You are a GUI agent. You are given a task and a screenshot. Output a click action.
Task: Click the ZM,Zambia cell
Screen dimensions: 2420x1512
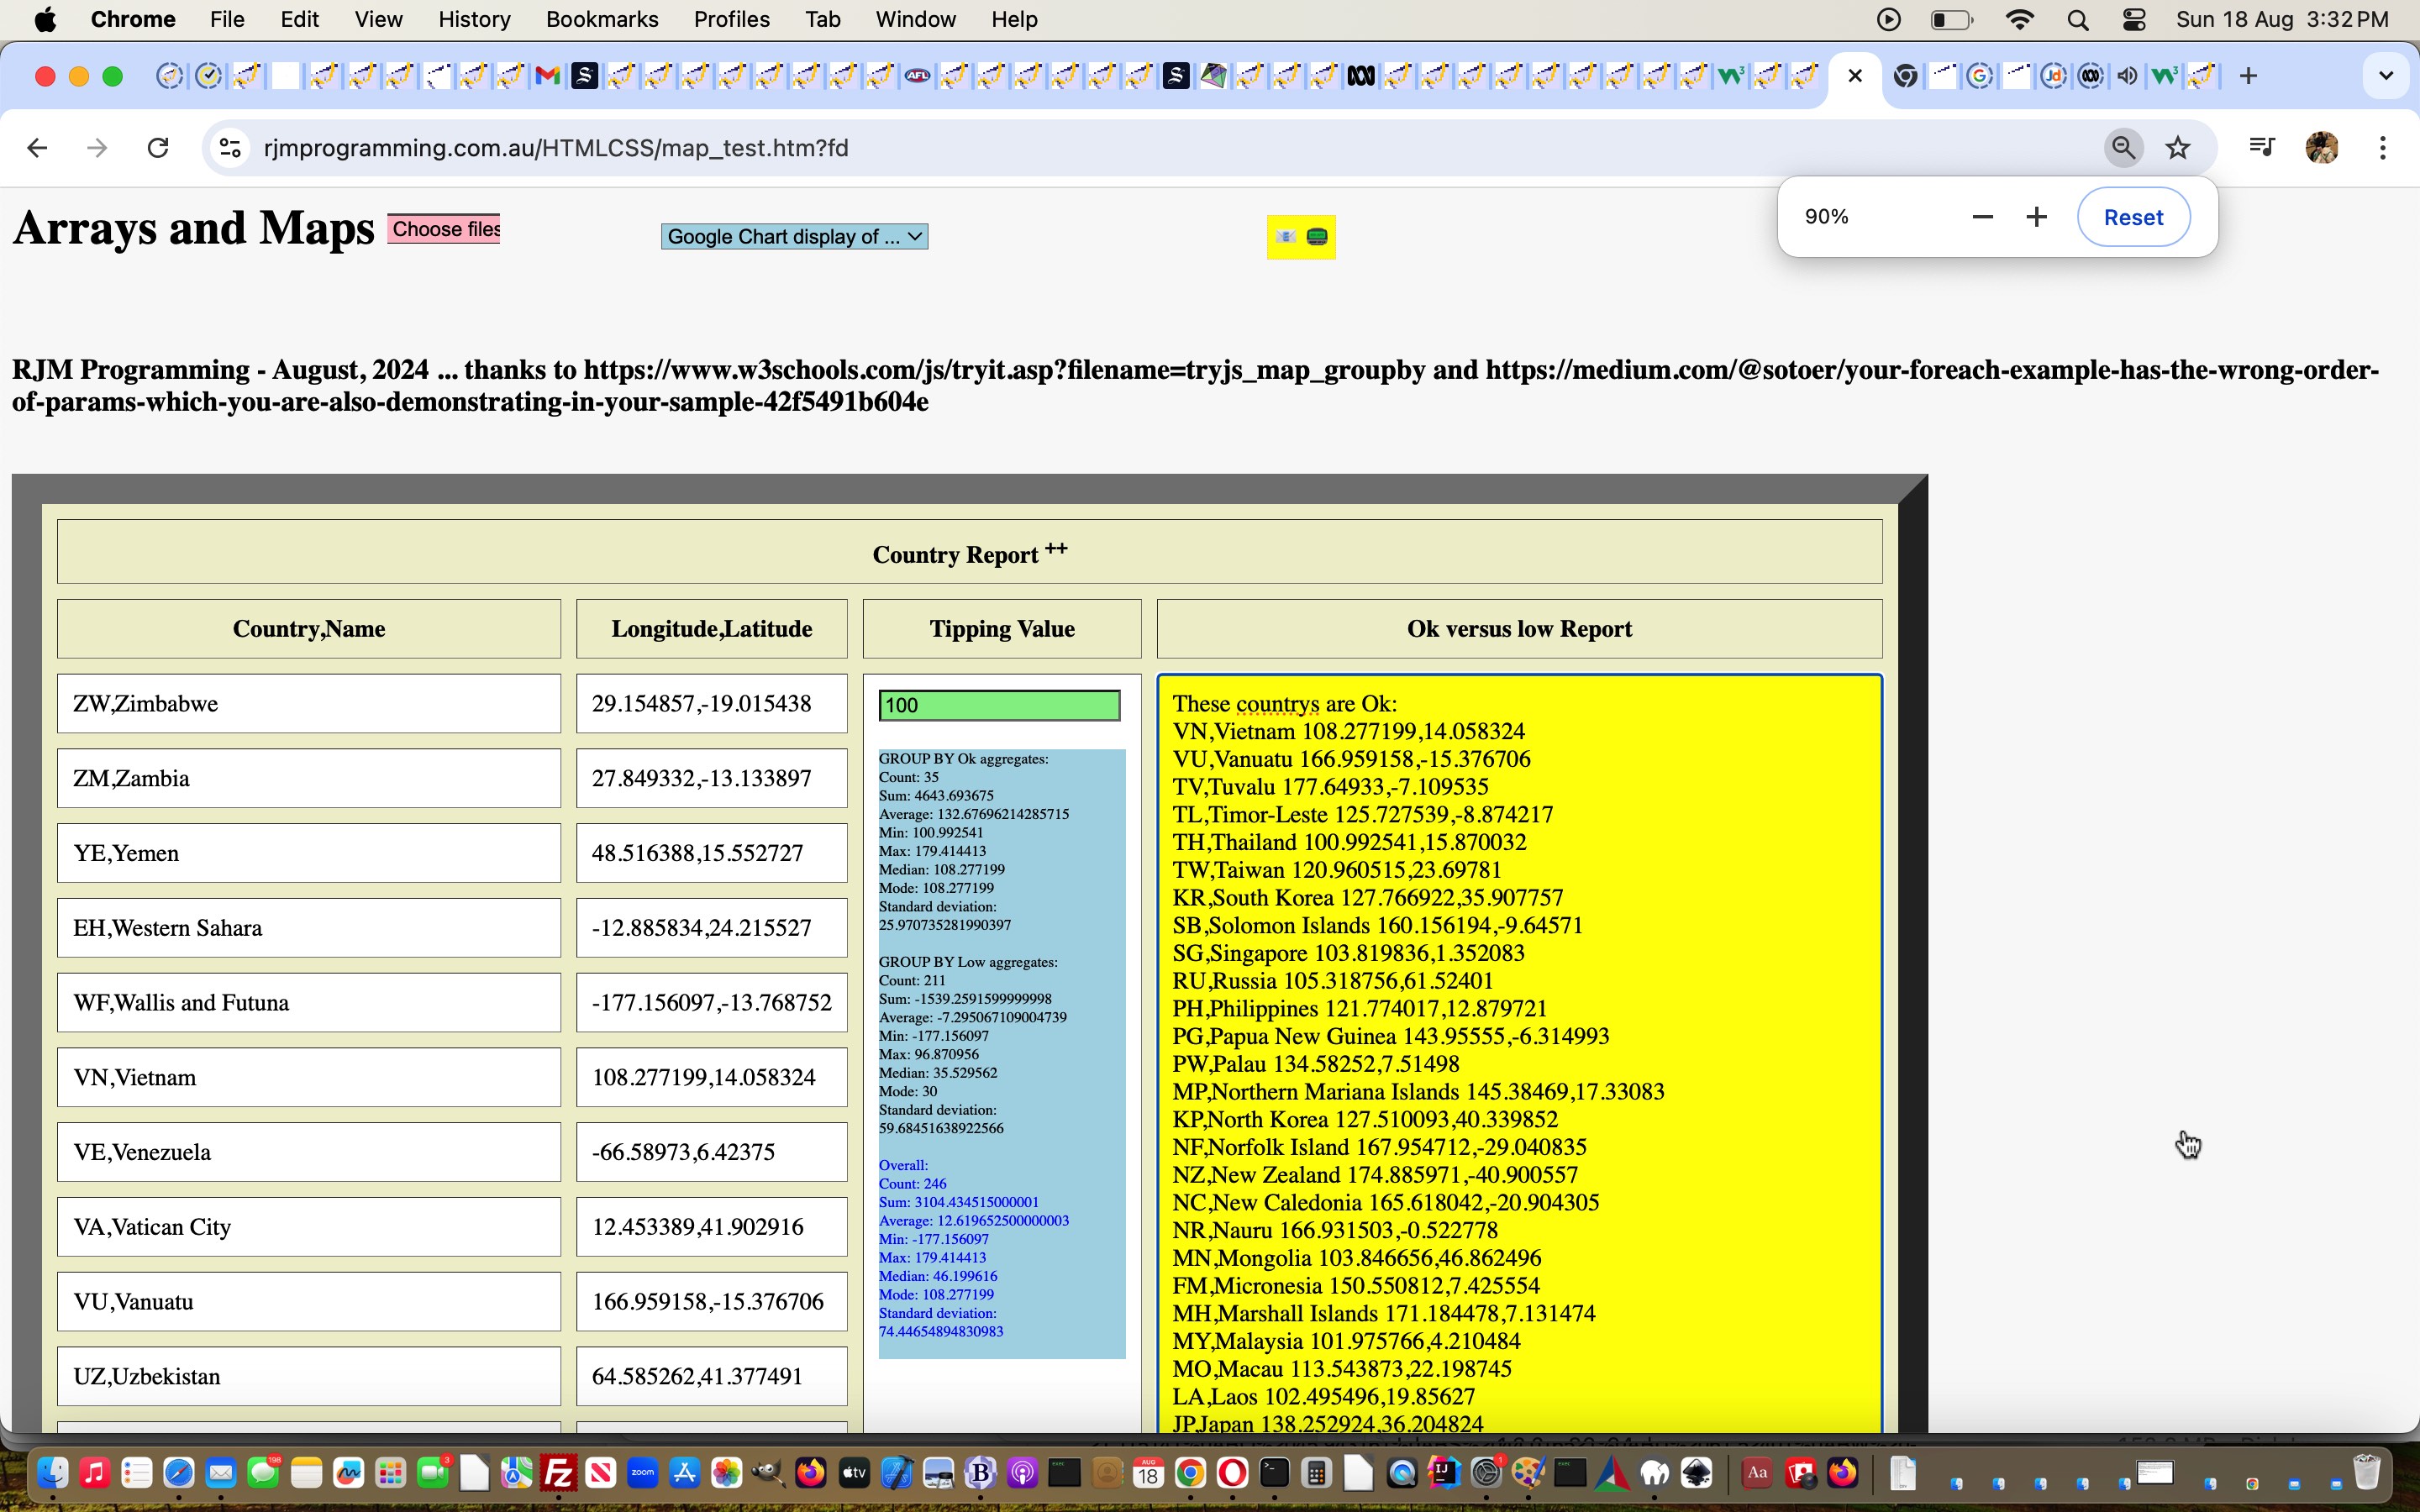point(308,778)
